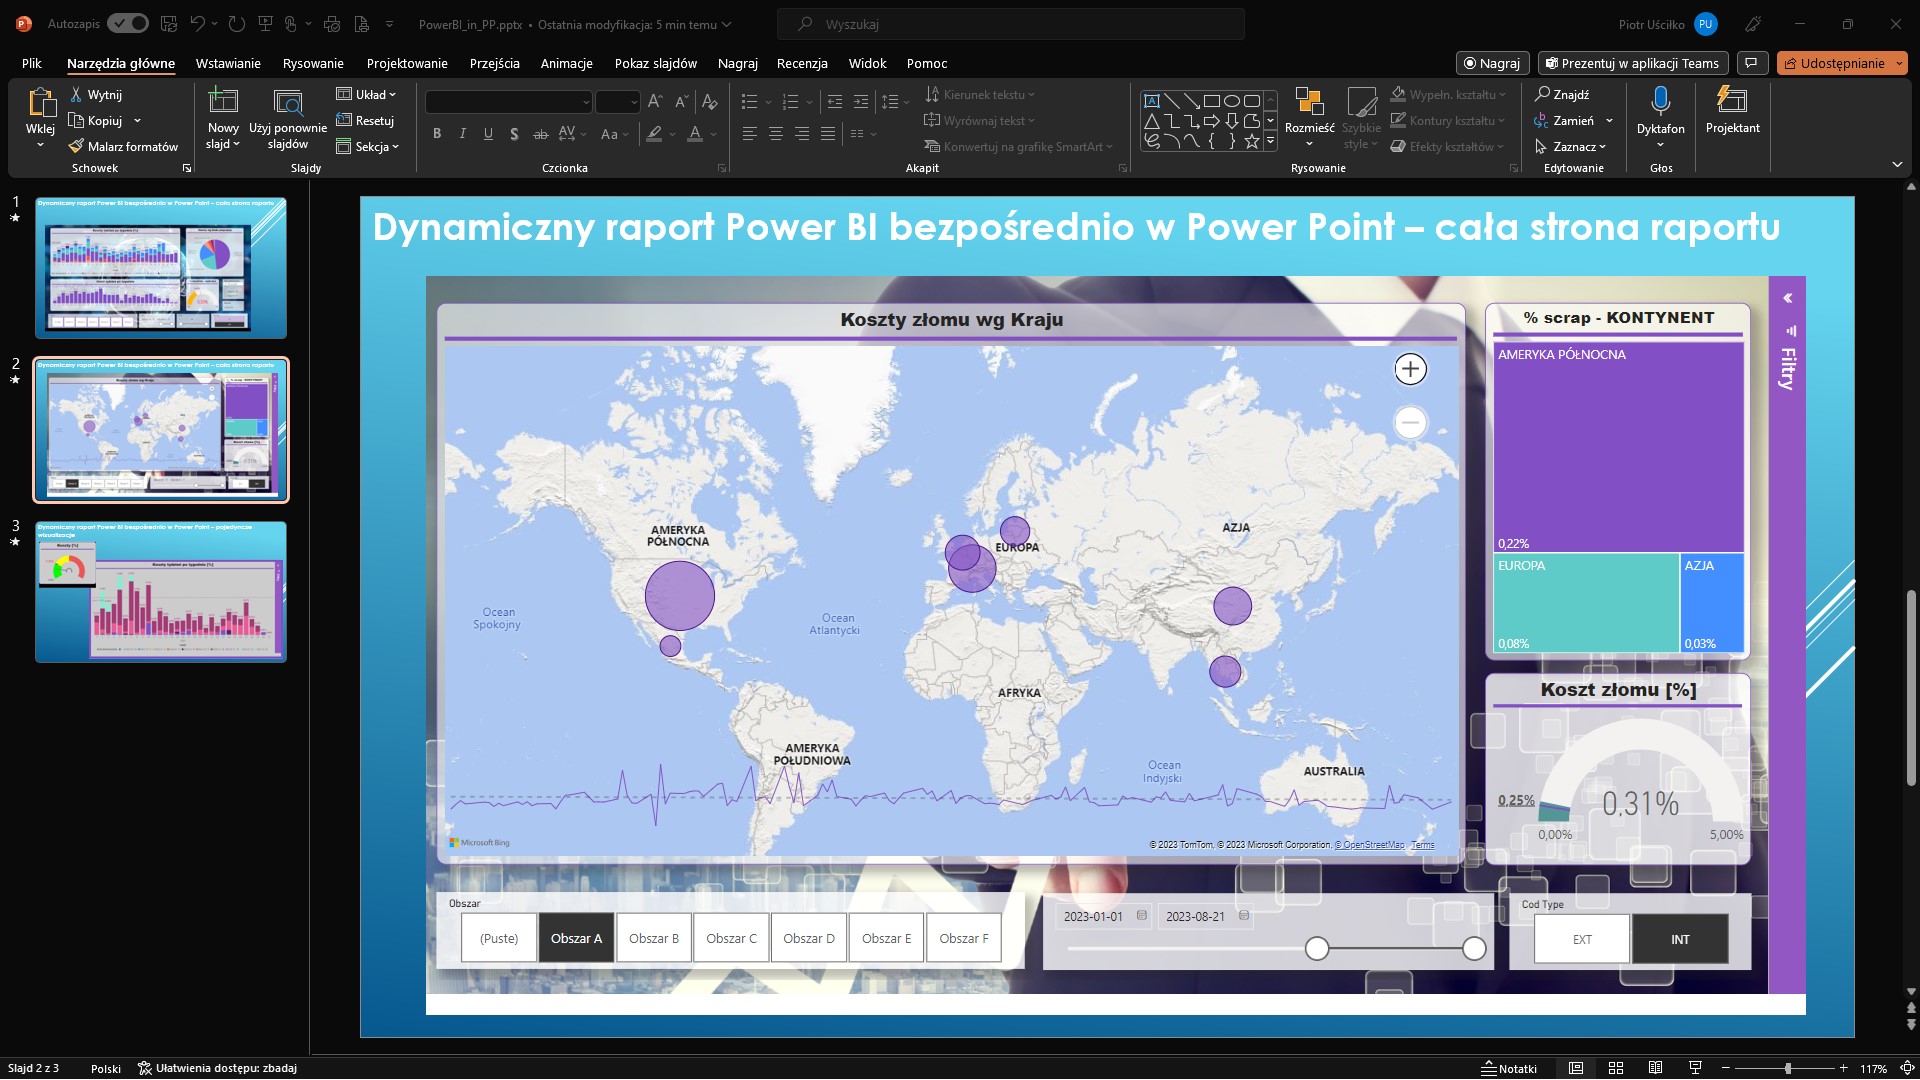Click Notatki in the status bar

tap(1510, 1068)
